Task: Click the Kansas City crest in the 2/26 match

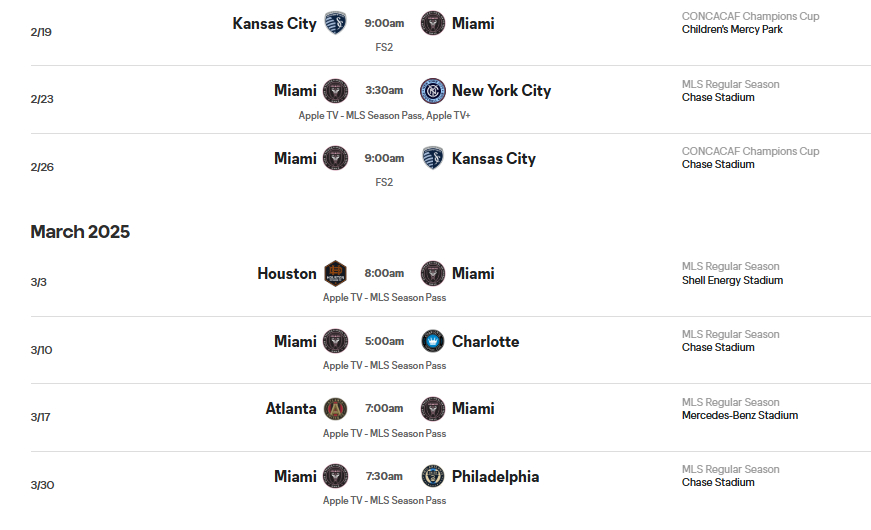Action: pyautogui.click(x=433, y=158)
